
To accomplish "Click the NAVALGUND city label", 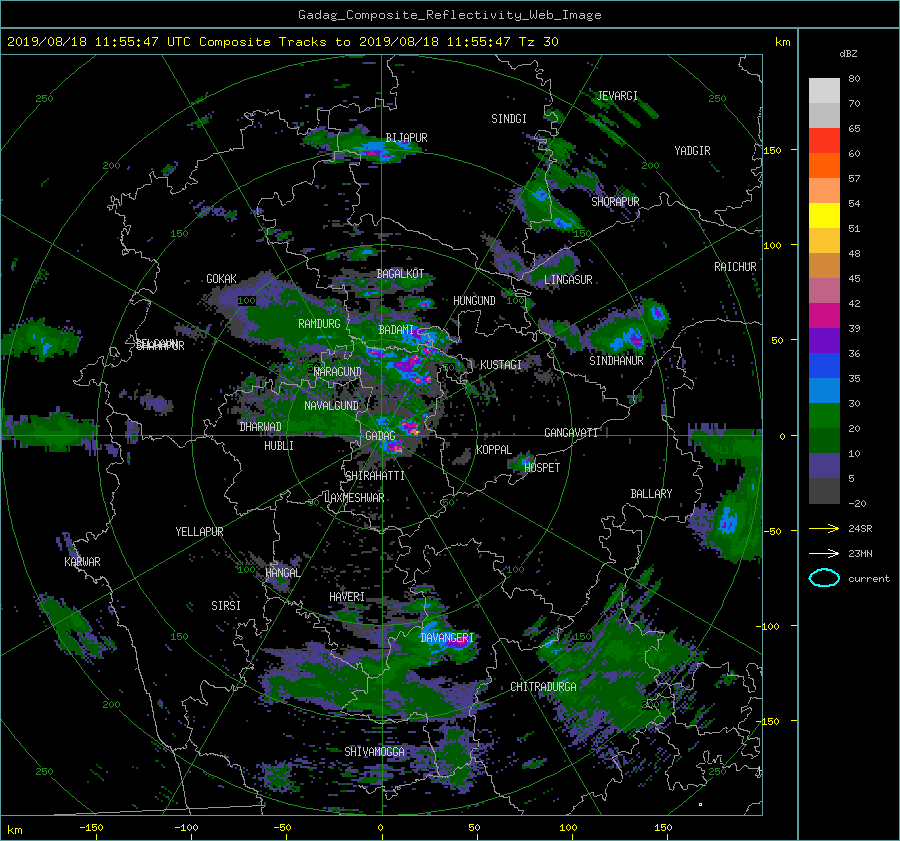I will point(331,406).
